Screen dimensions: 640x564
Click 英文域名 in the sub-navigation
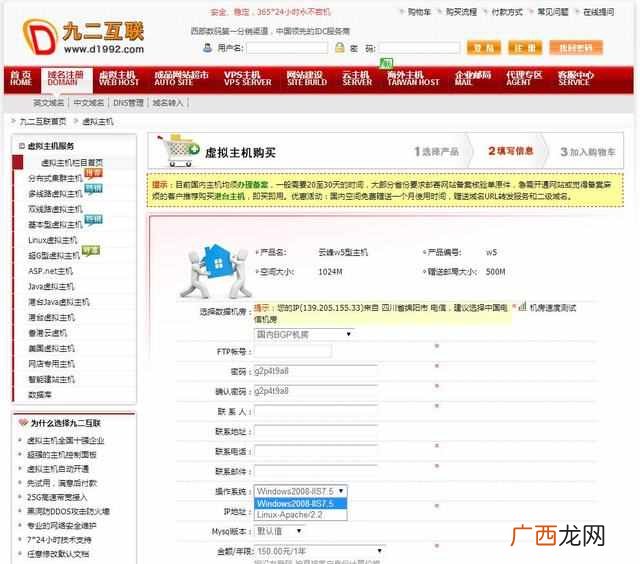[49, 103]
